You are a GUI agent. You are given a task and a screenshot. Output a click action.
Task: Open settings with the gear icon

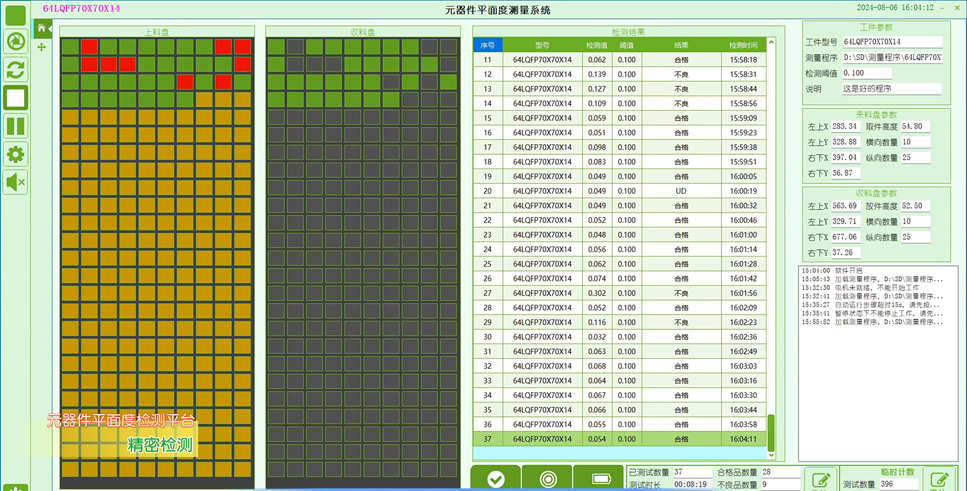point(16,154)
